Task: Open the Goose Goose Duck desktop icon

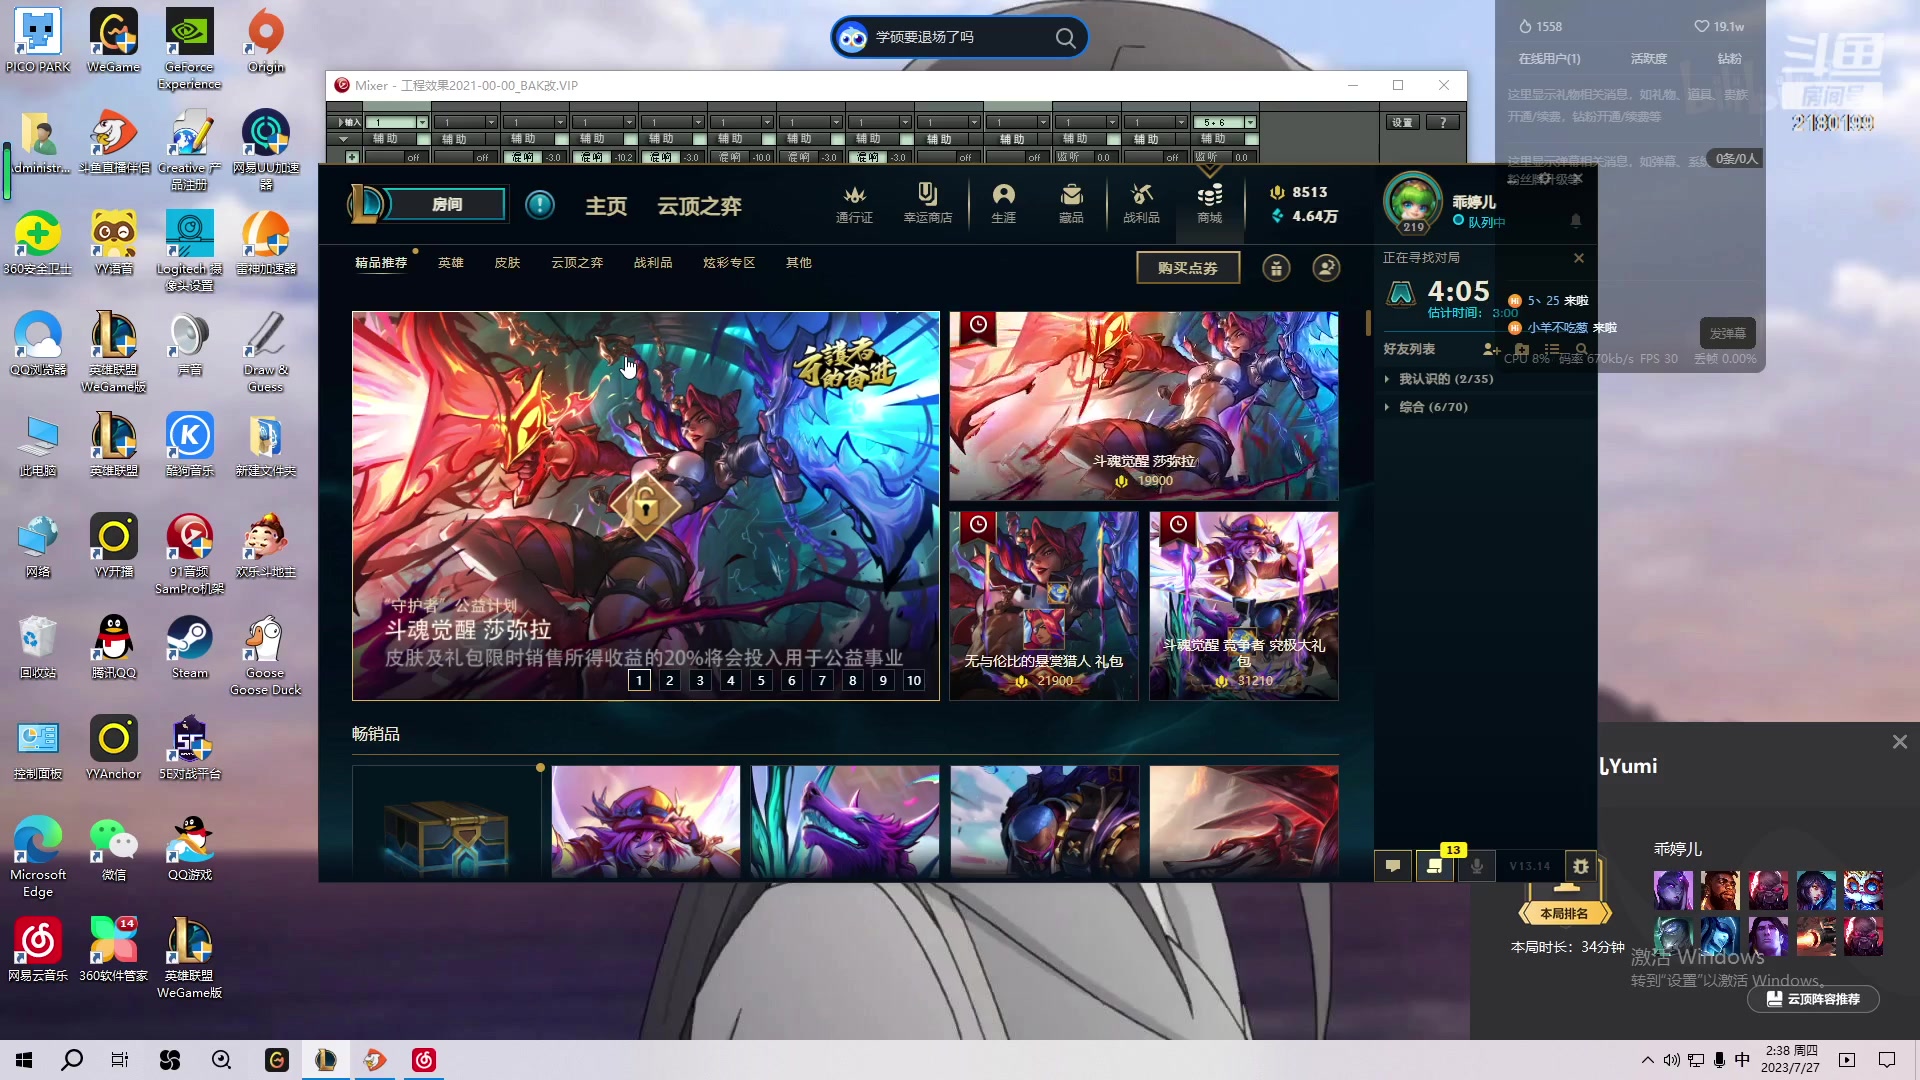Action: coord(265,656)
